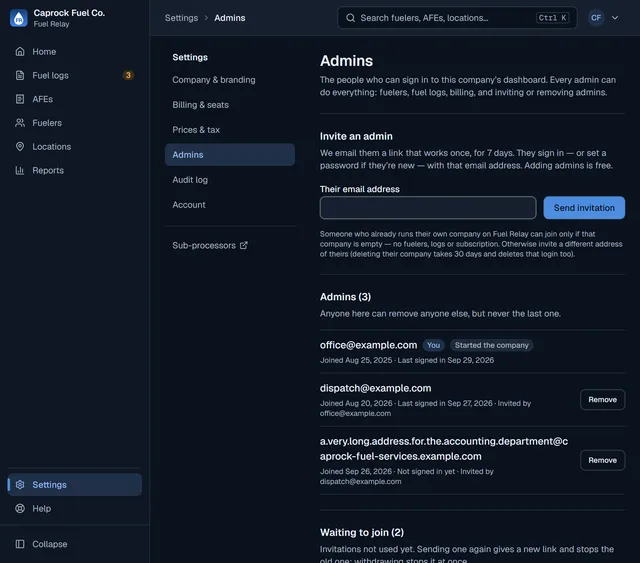The height and width of the screenshot is (563, 640).
Task: Remove the accounting department admin
Action: tap(602, 460)
